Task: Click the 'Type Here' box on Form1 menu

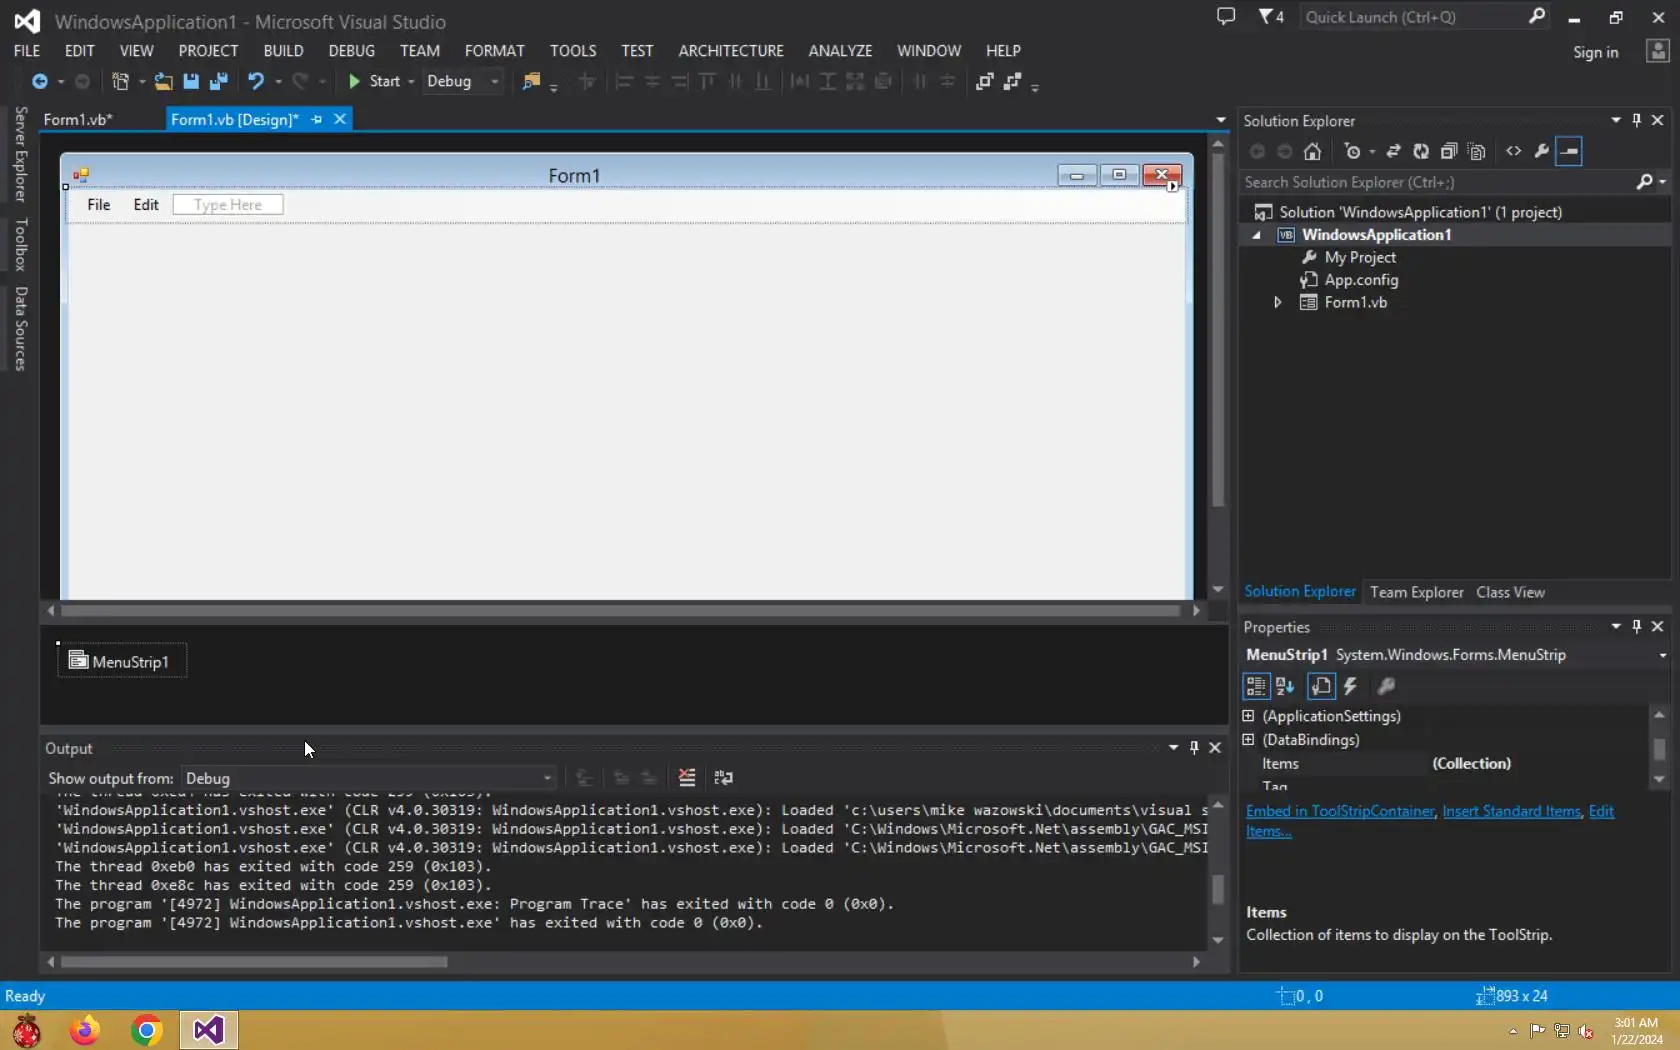Action: [x=228, y=205]
